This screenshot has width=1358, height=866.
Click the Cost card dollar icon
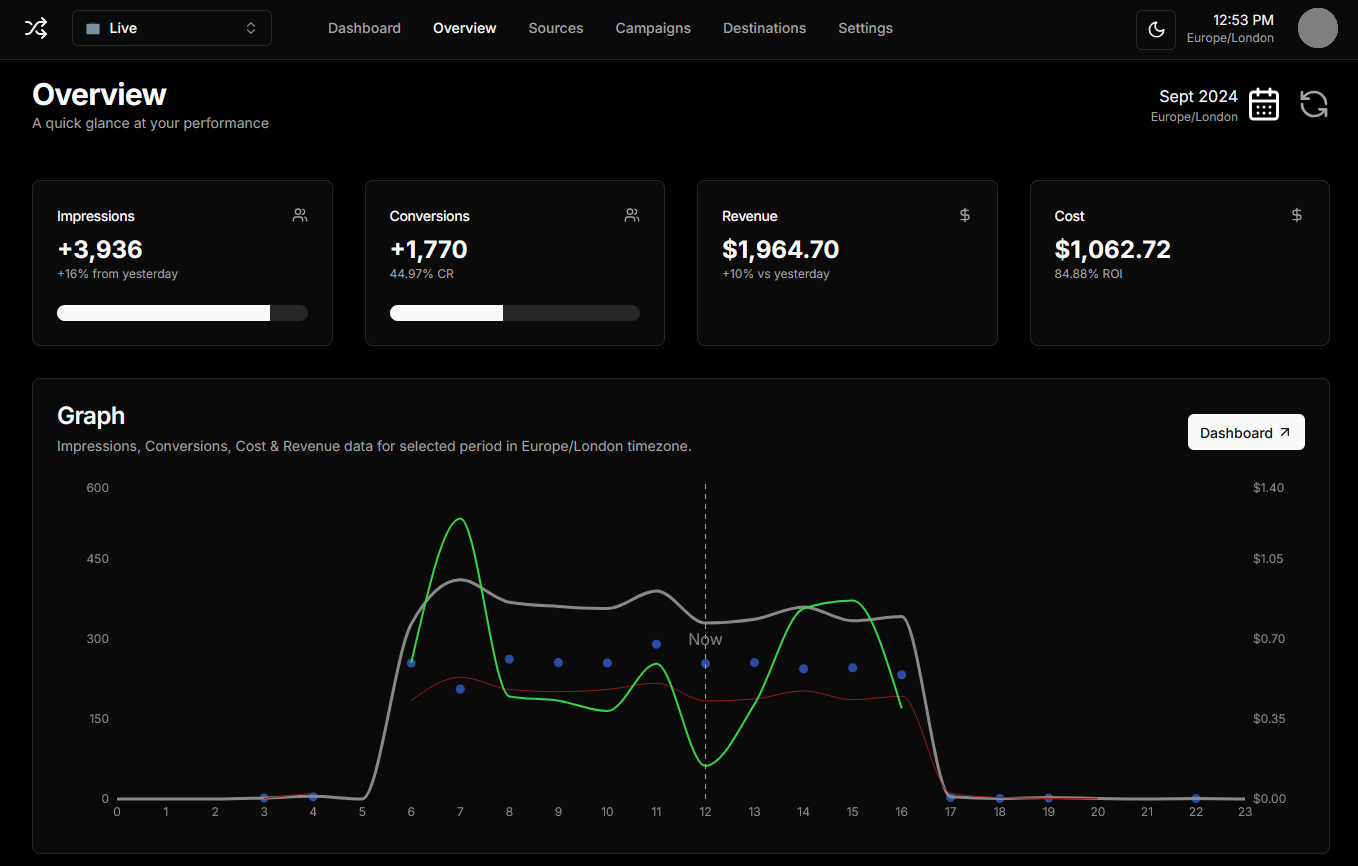pyautogui.click(x=1297, y=215)
